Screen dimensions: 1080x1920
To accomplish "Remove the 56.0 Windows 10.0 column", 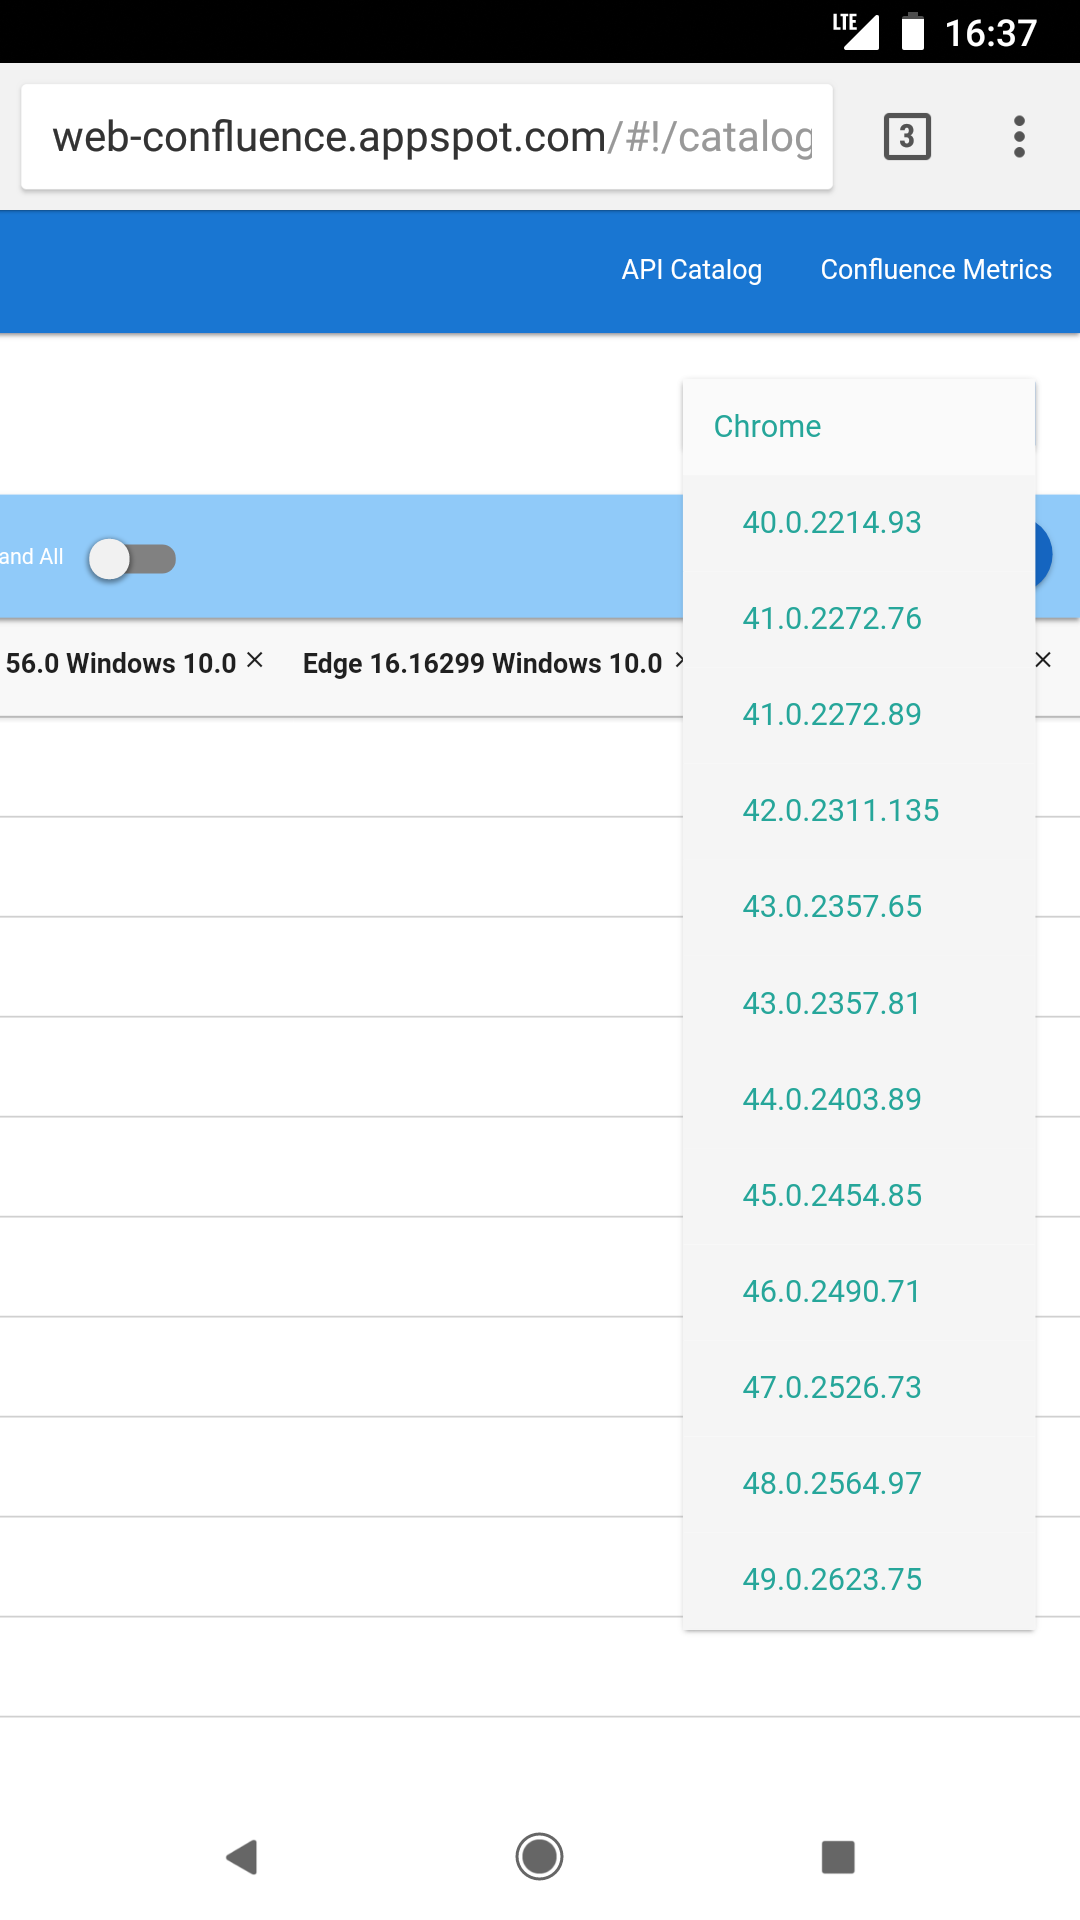I will (x=255, y=660).
